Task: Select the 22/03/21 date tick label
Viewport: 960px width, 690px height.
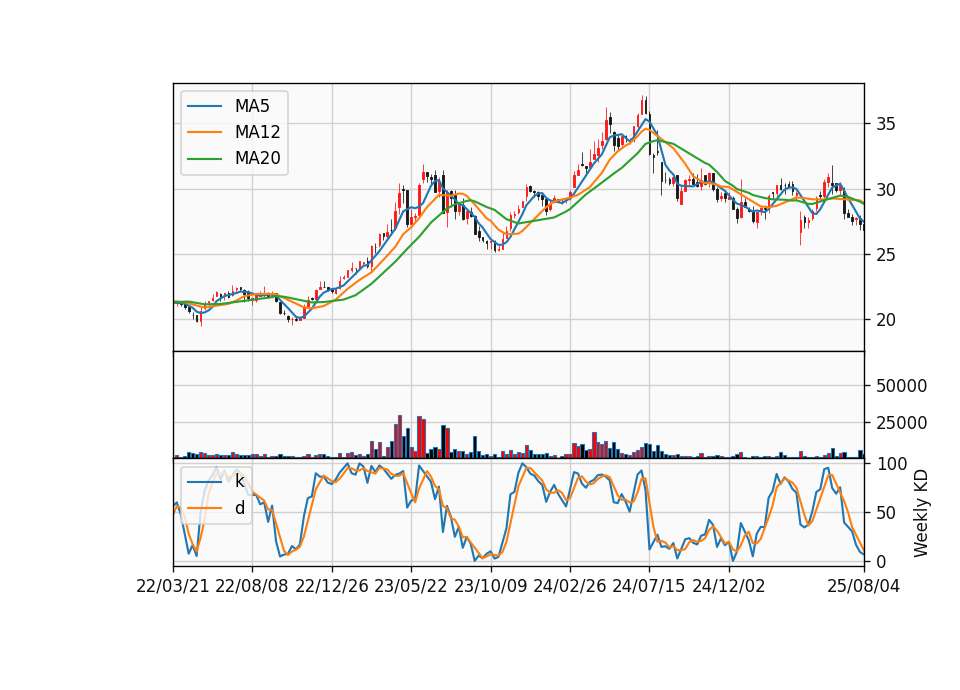Action: pyautogui.click(x=173, y=586)
